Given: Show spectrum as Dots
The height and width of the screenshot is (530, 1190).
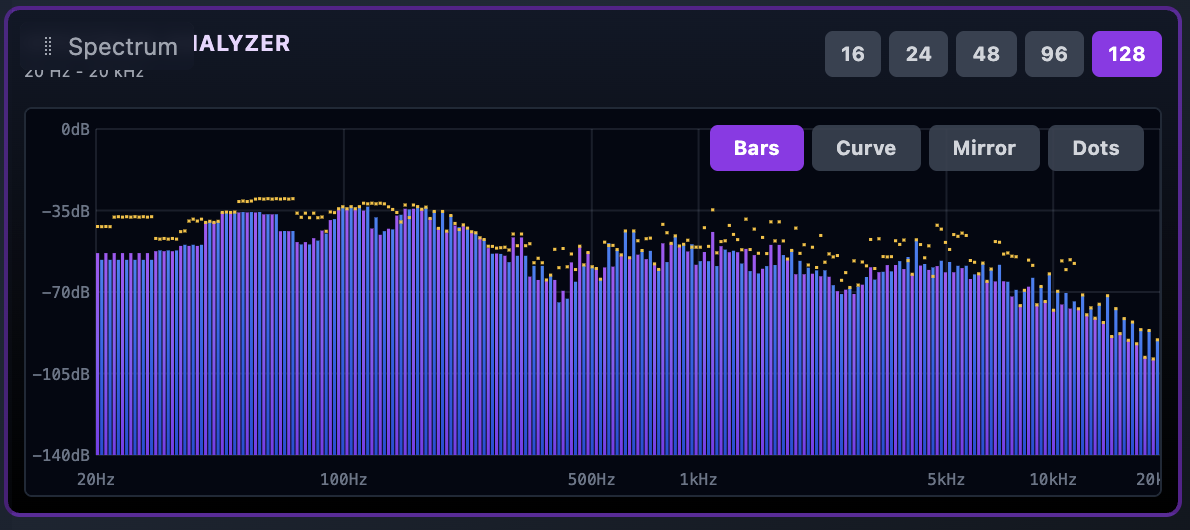Looking at the screenshot, I should click(1096, 148).
